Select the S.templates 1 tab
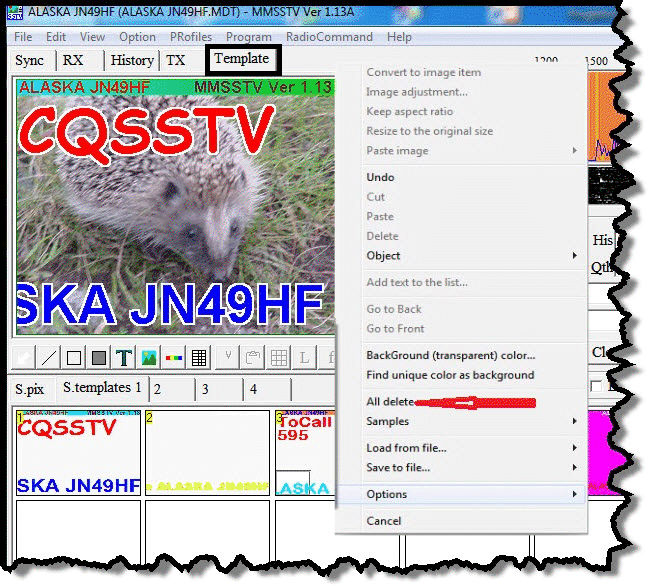Screen dimensions: 648x586 tap(102, 388)
